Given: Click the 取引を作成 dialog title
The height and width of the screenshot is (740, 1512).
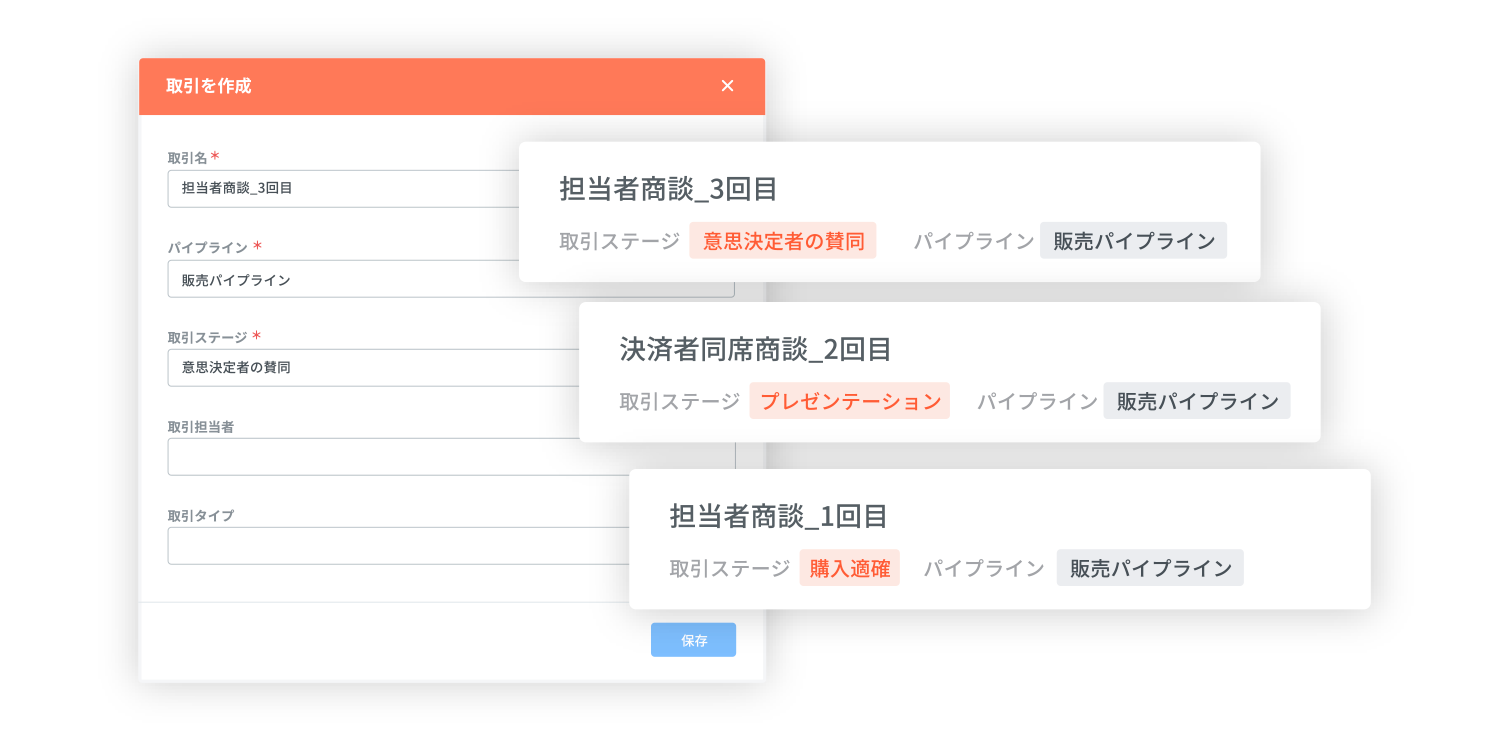Looking at the screenshot, I should click(x=209, y=86).
